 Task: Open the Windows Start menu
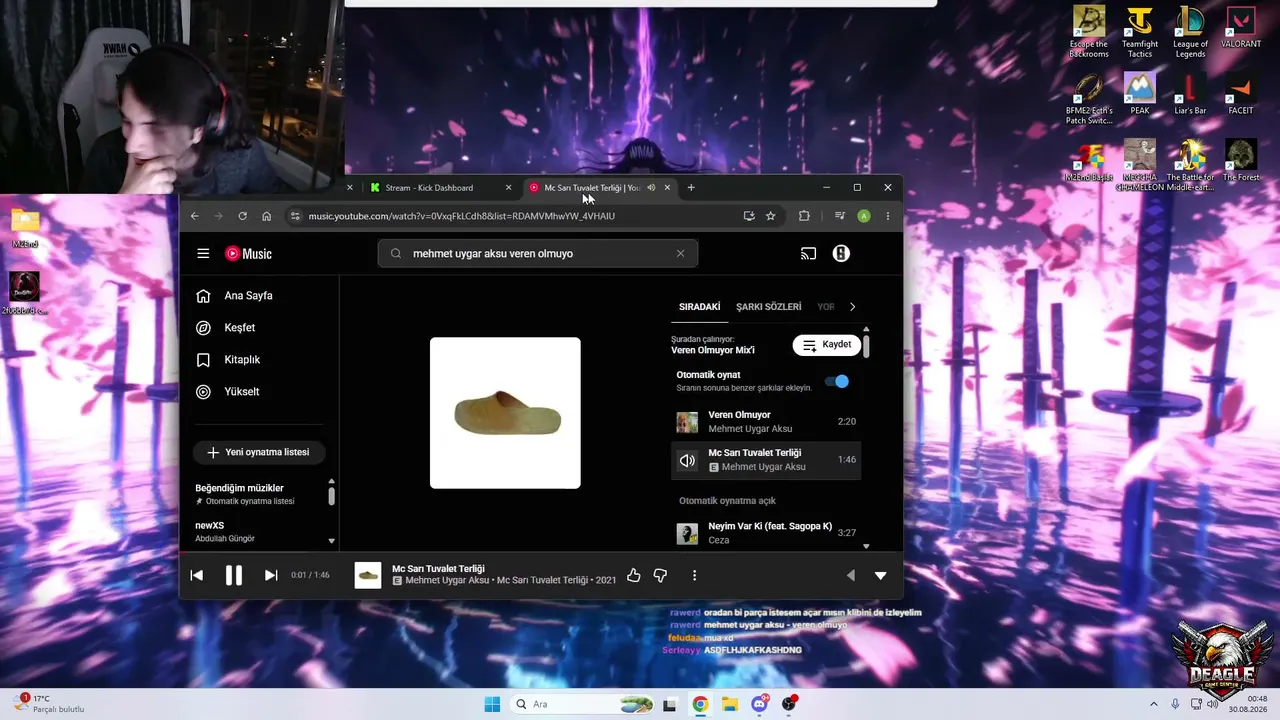point(492,704)
